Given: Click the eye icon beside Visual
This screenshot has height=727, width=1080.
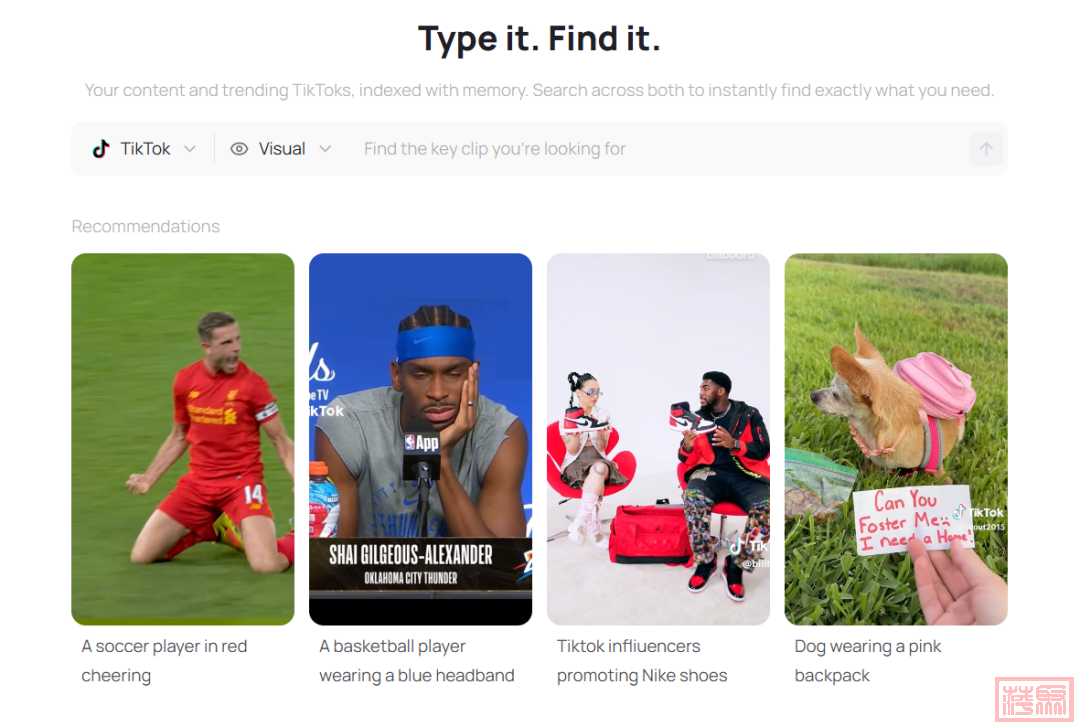Looking at the screenshot, I should pyautogui.click(x=239, y=149).
